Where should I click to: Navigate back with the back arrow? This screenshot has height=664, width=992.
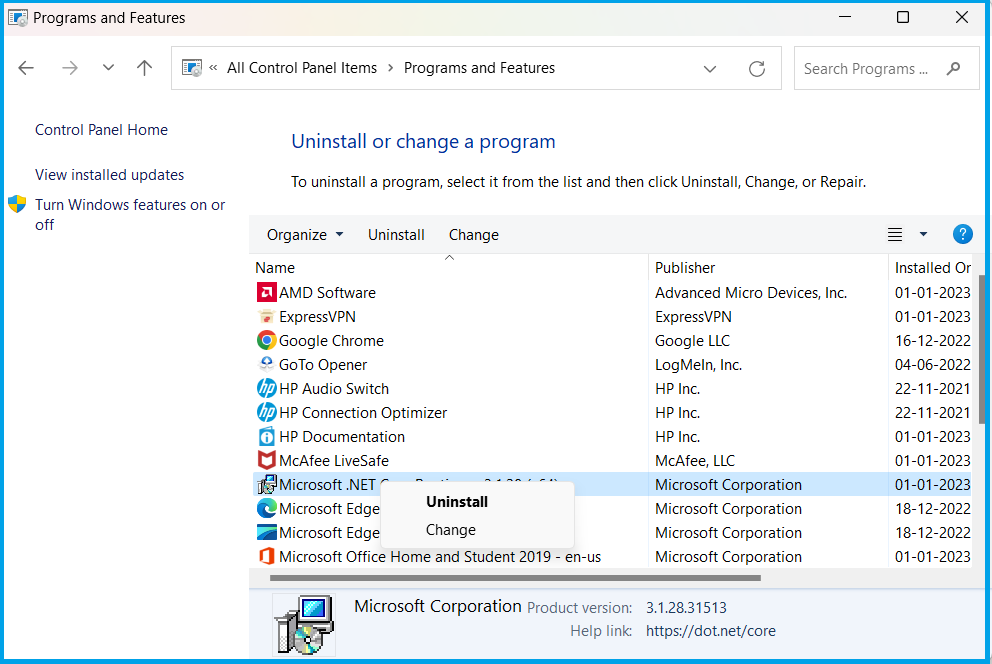(26, 67)
